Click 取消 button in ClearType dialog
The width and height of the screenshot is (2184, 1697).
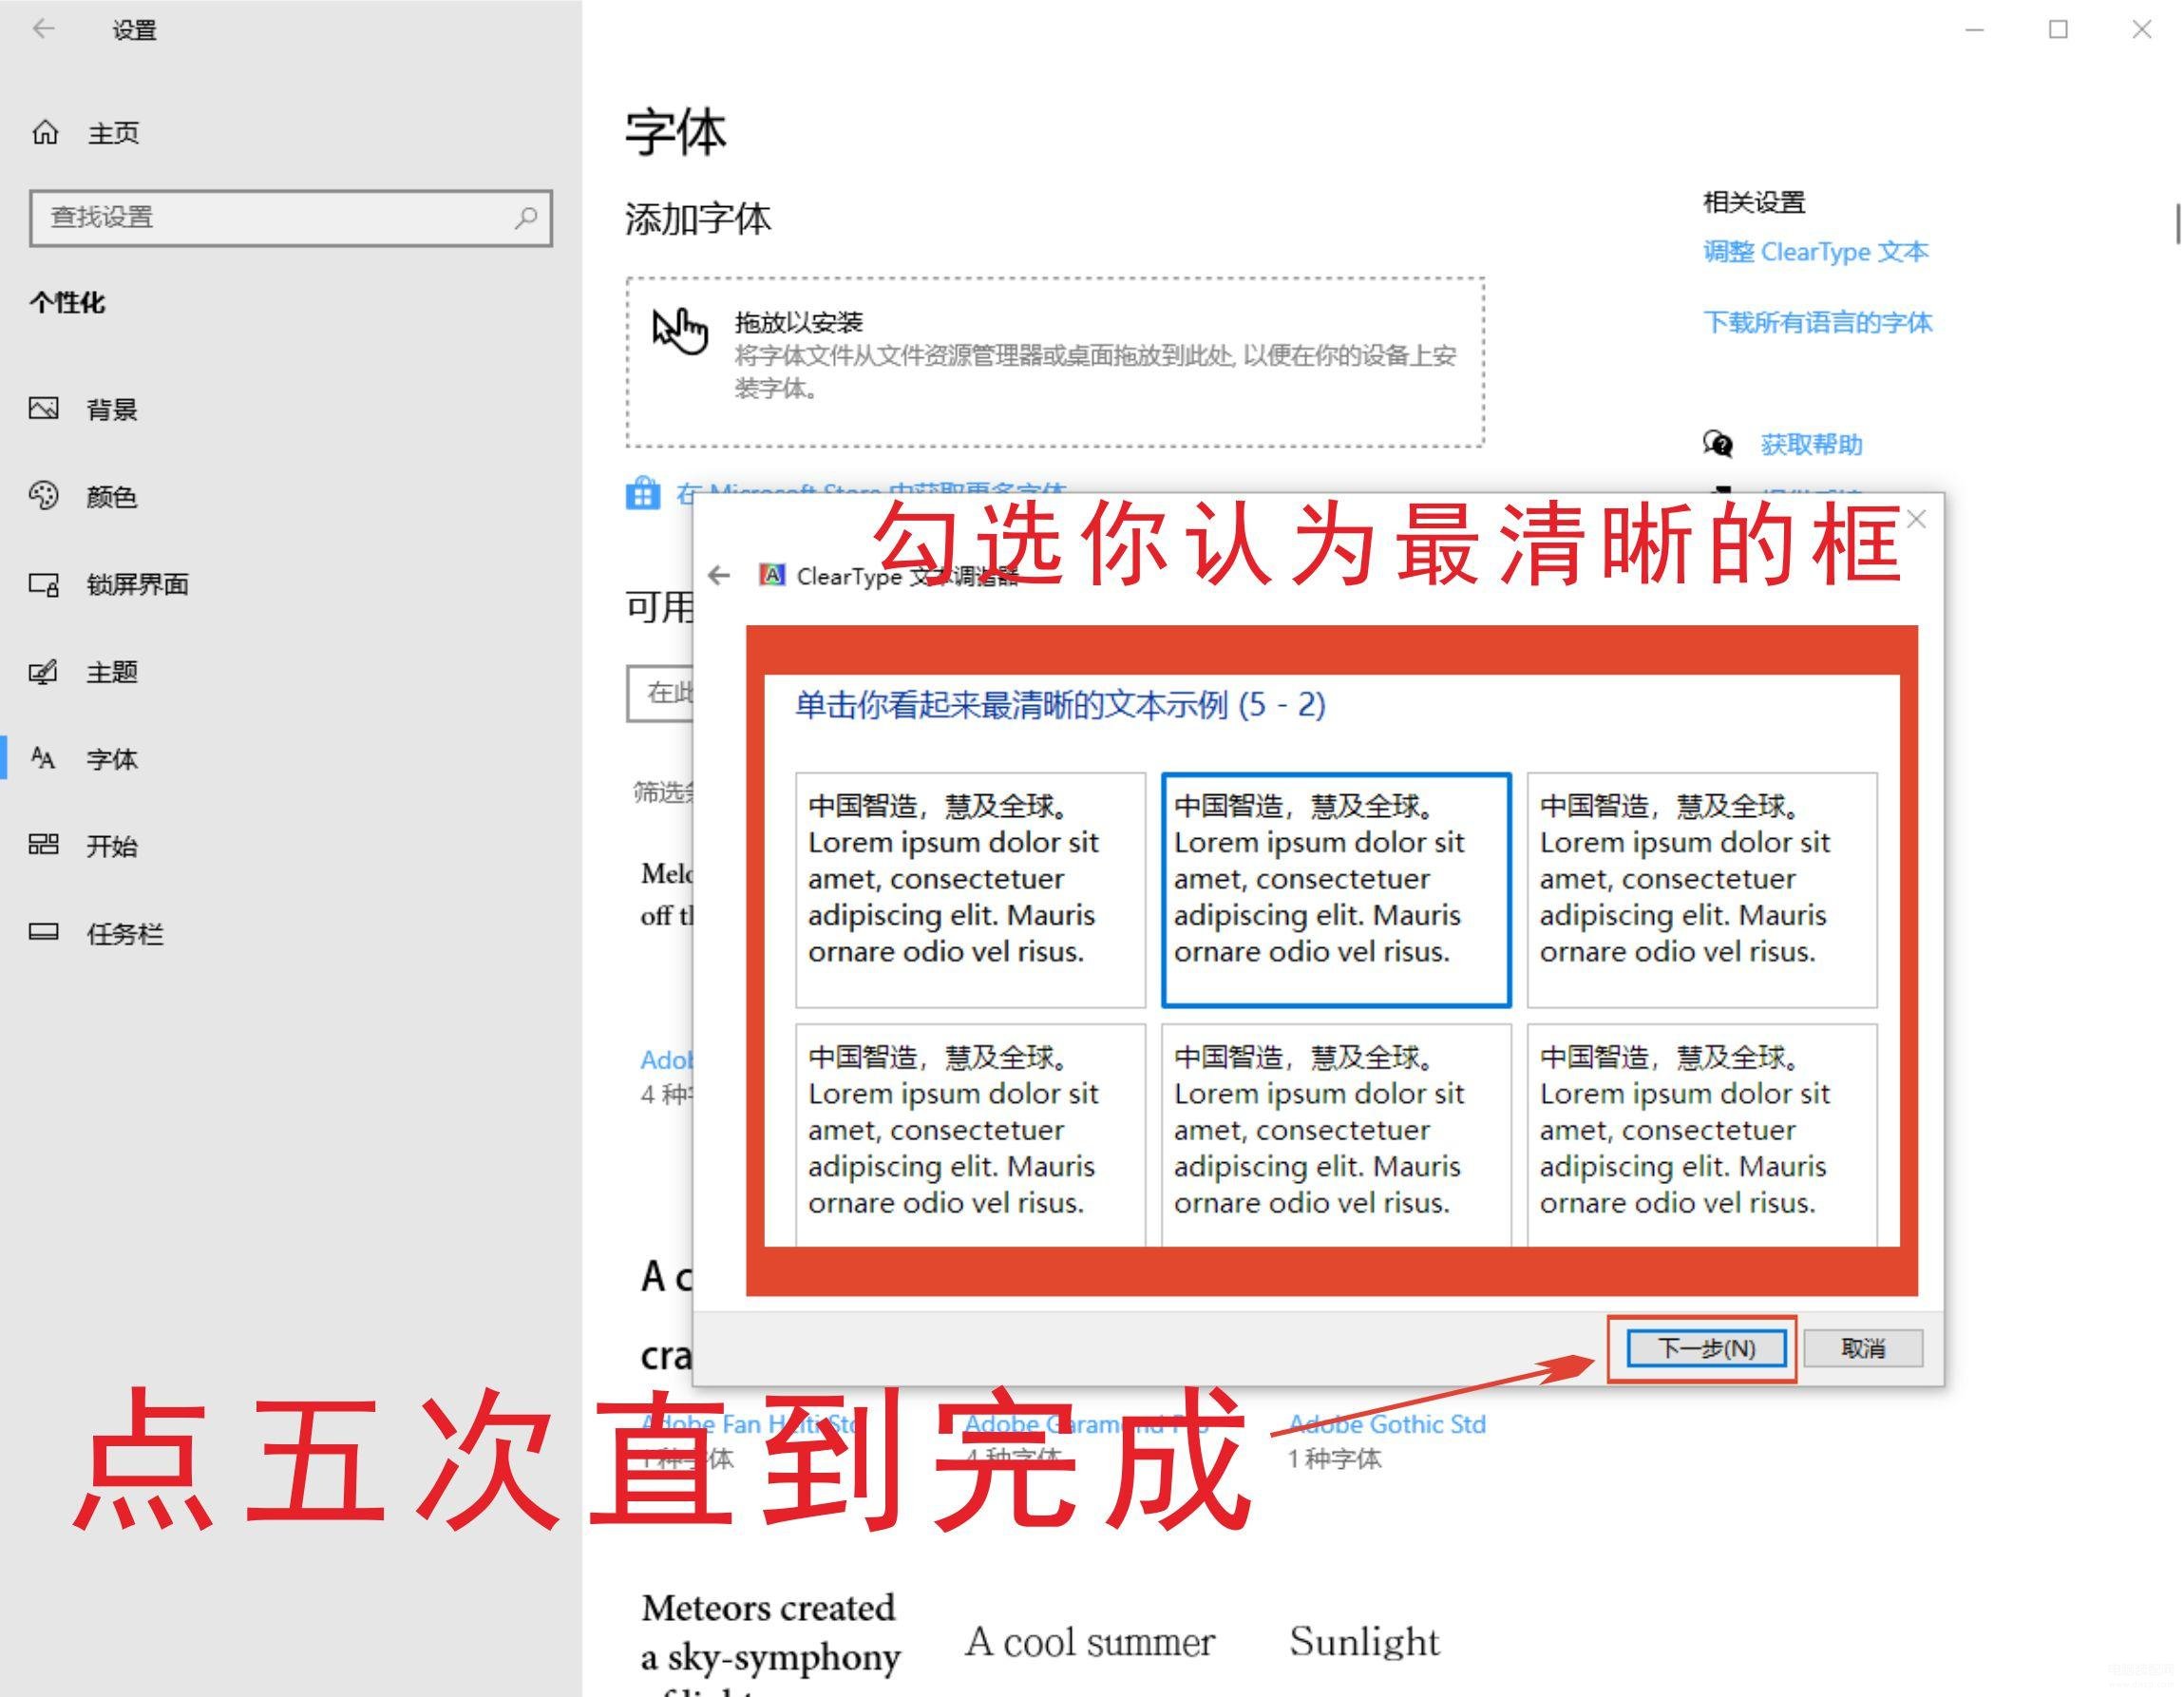(1863, 1348)
